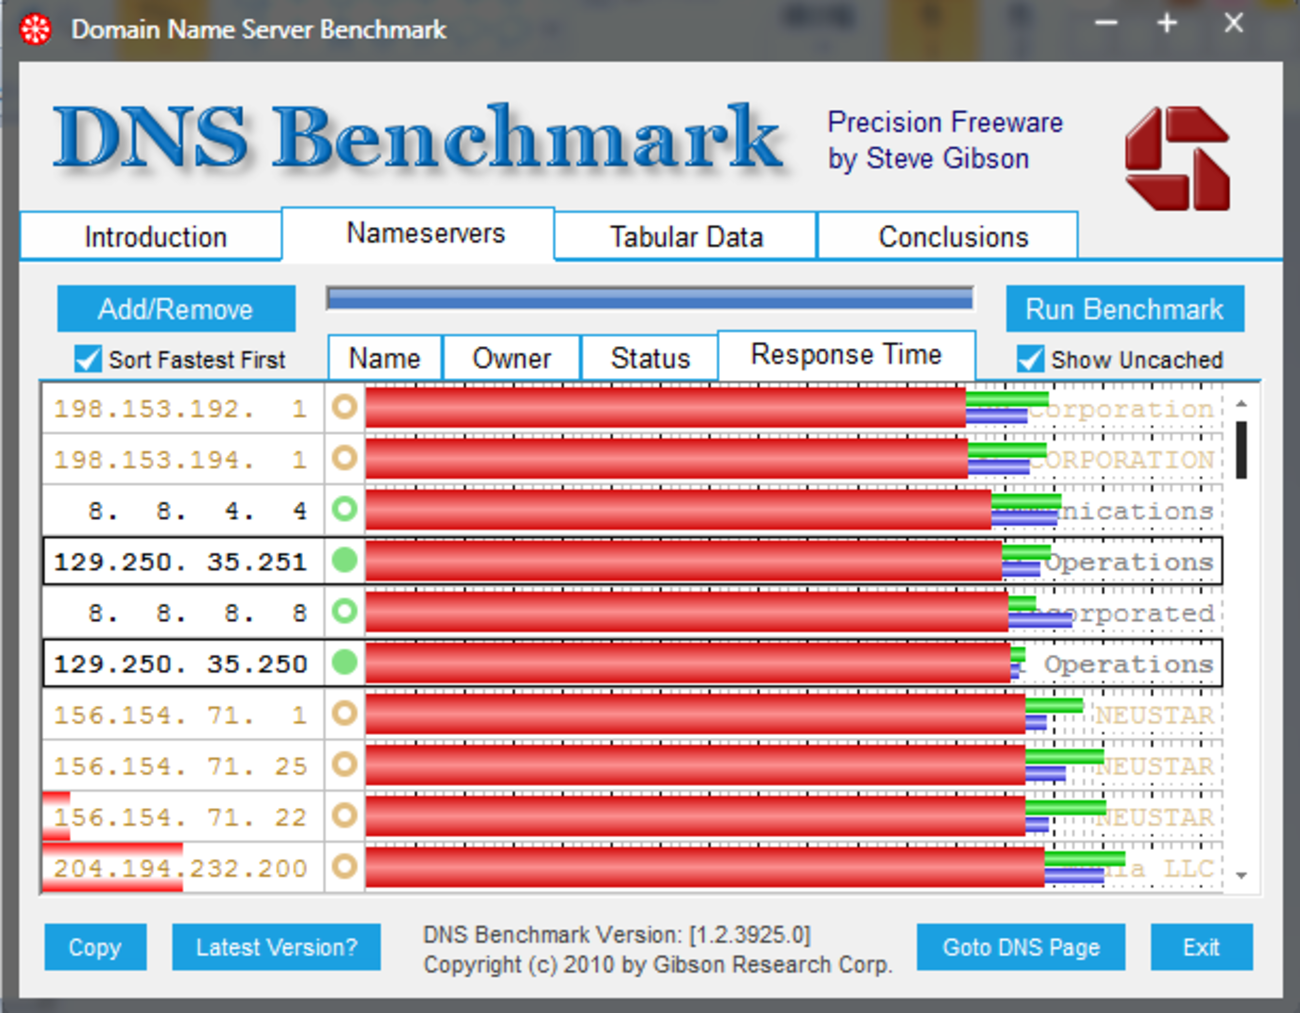This screenshot has width=1300, height=1013.
Task: Start the test with Run Benchmark
Action: coord(1125,309)
